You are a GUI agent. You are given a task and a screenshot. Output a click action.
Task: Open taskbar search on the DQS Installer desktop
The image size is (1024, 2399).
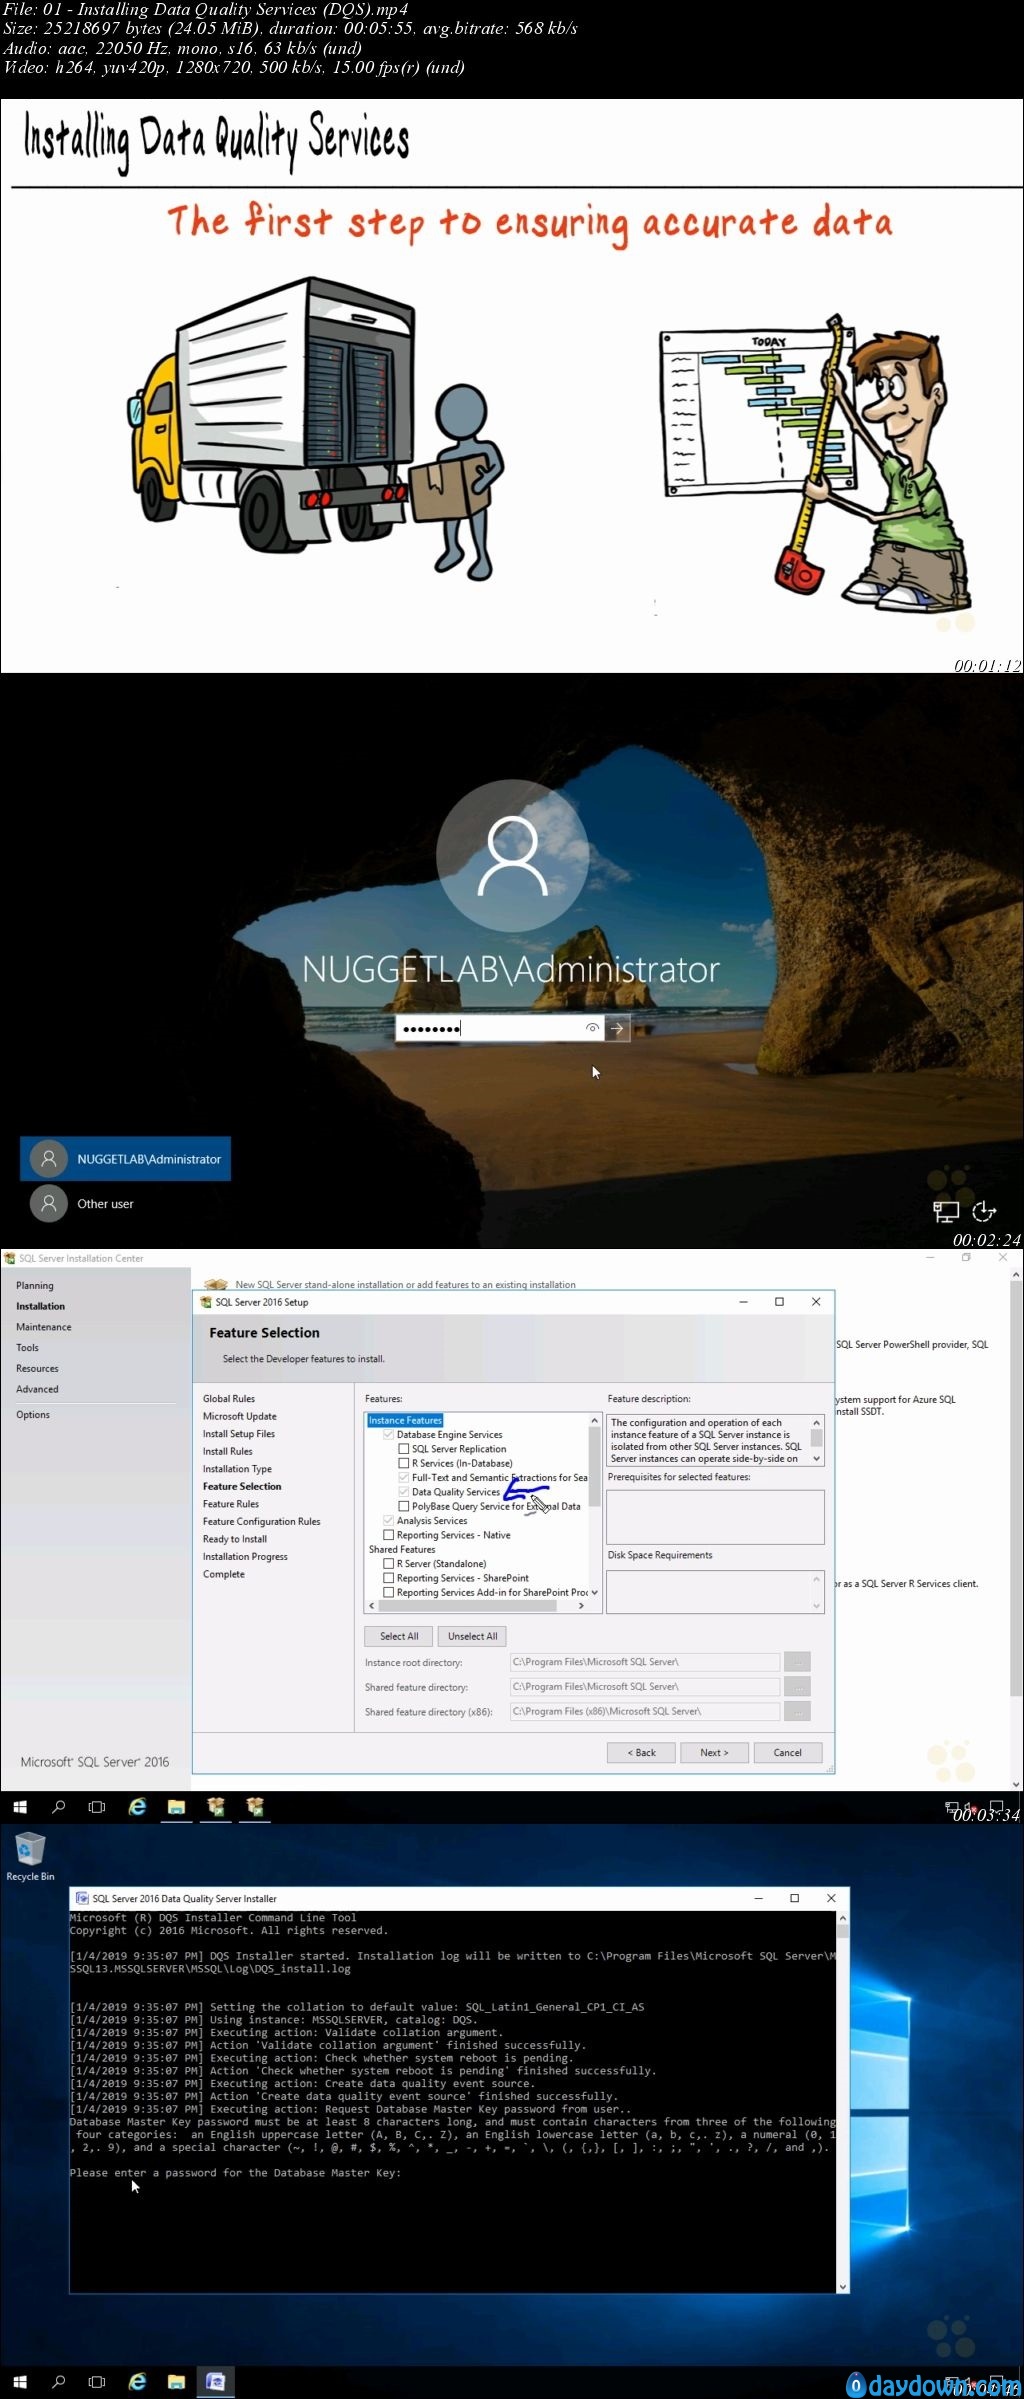[59, 2382]
